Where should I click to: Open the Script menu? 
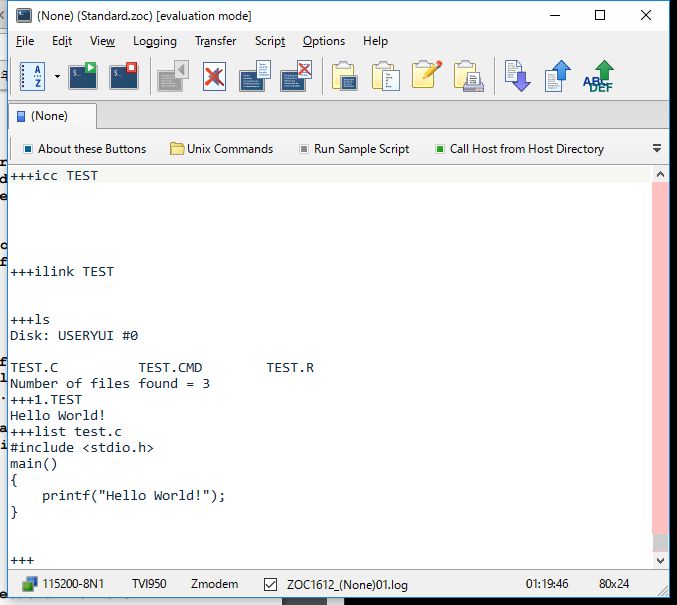tap(270, 41)
